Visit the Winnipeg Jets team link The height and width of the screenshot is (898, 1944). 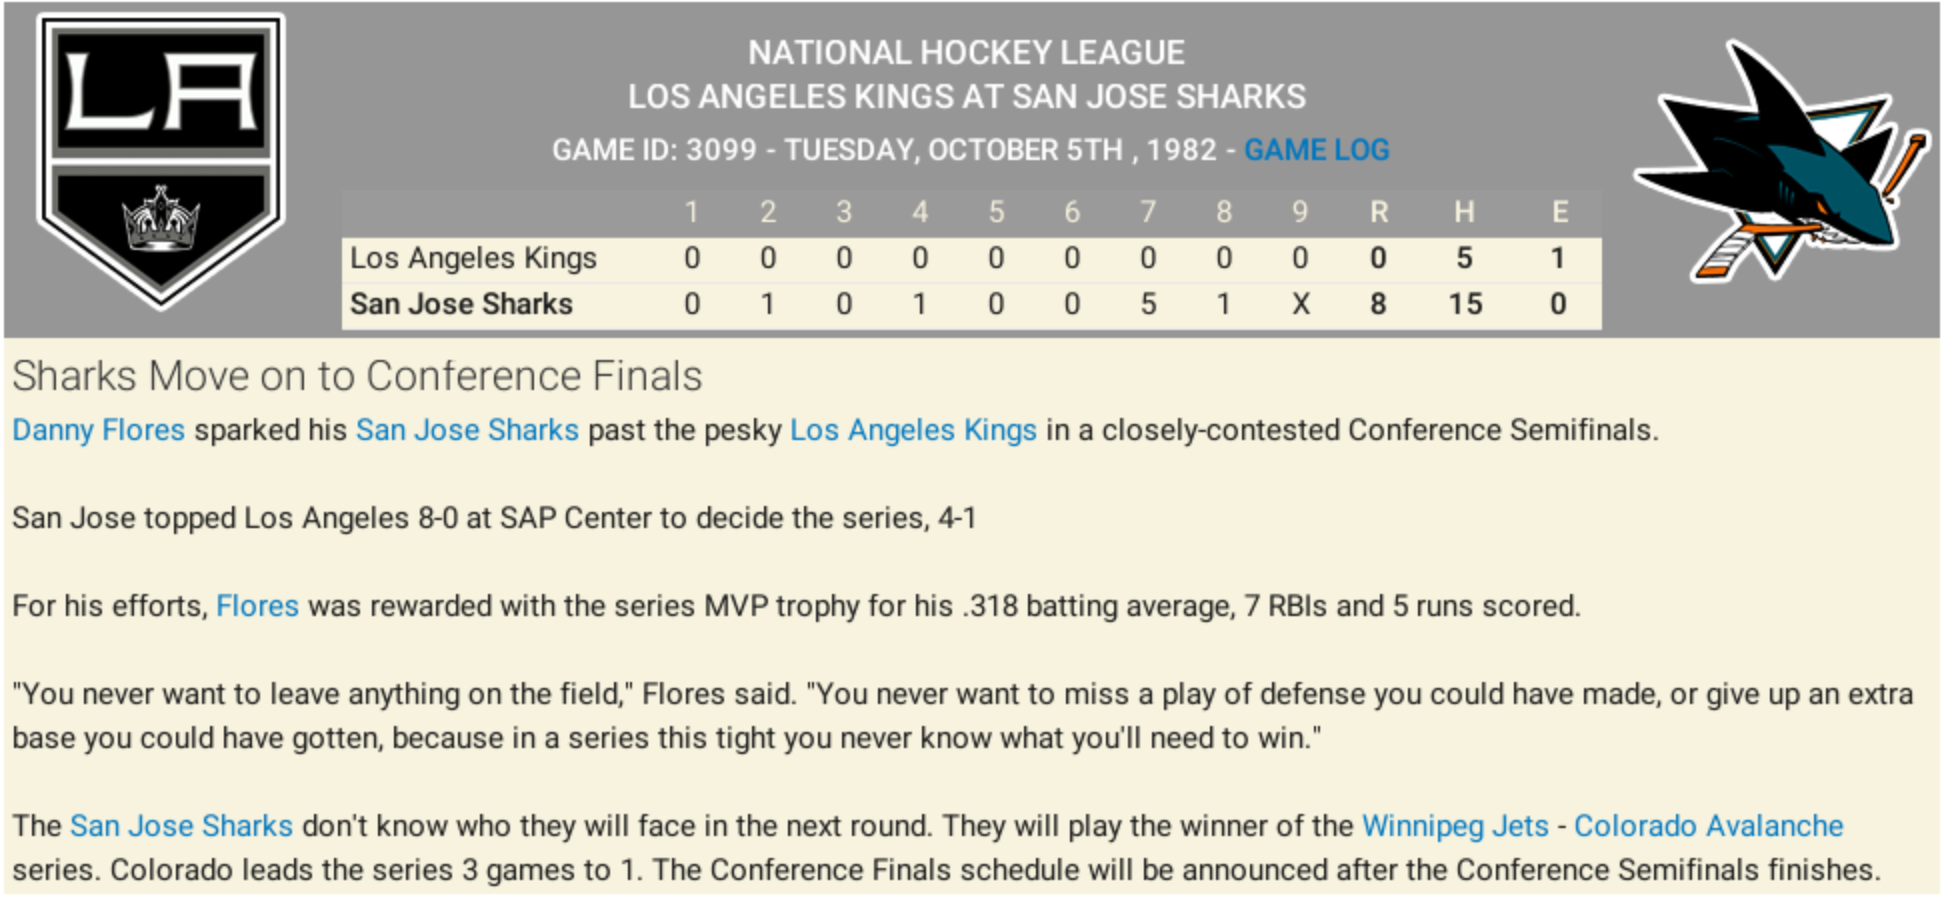[x=1455, y=826]
